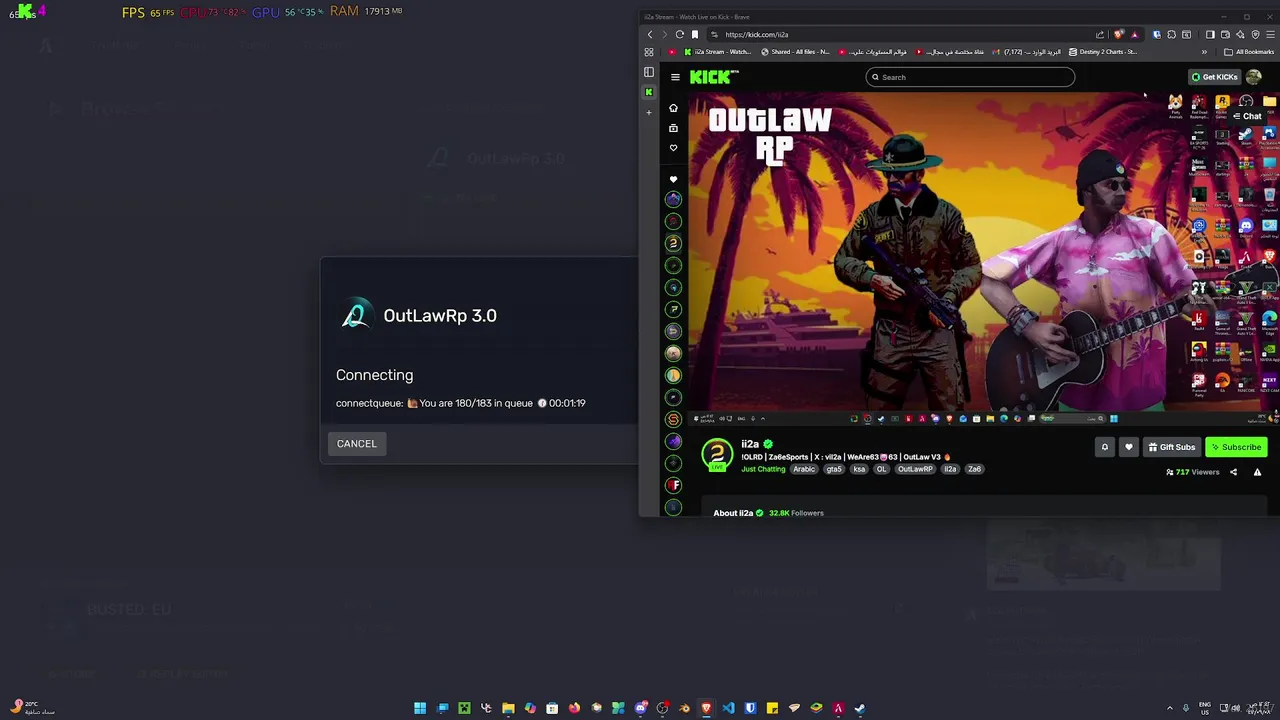Toggle notification bell for ii2a
This screenshot has height=720, width=1280.
[x=1105, y=447]
